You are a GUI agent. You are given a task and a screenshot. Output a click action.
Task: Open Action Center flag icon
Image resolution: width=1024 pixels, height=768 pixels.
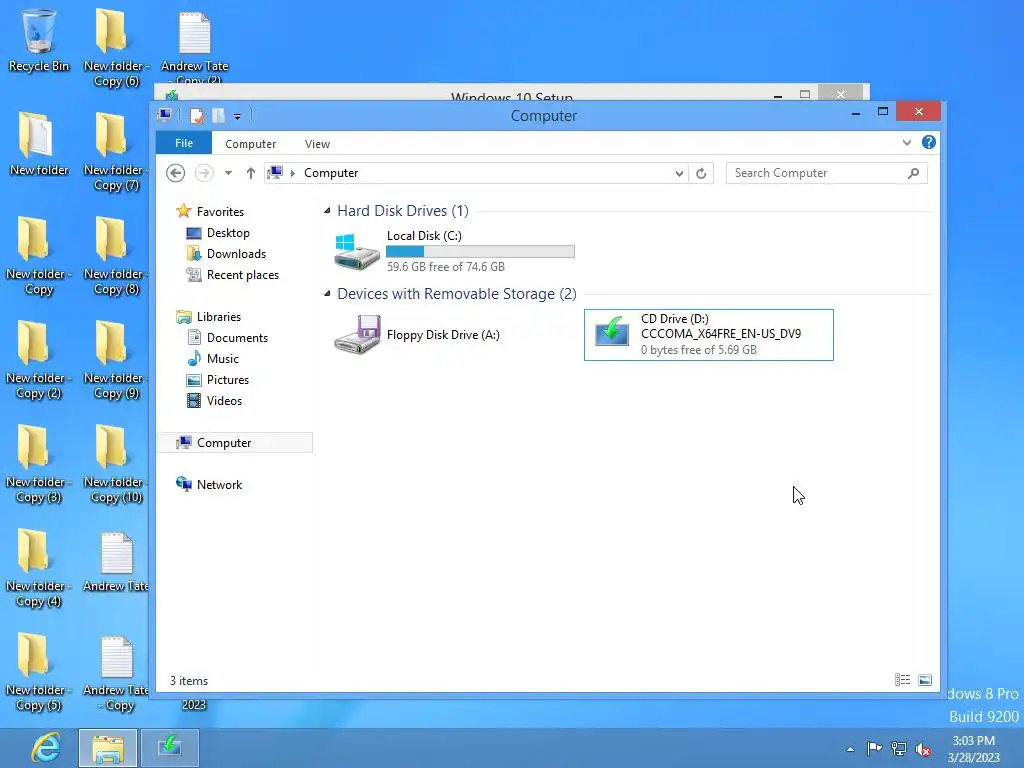click(x=874, y=749)
